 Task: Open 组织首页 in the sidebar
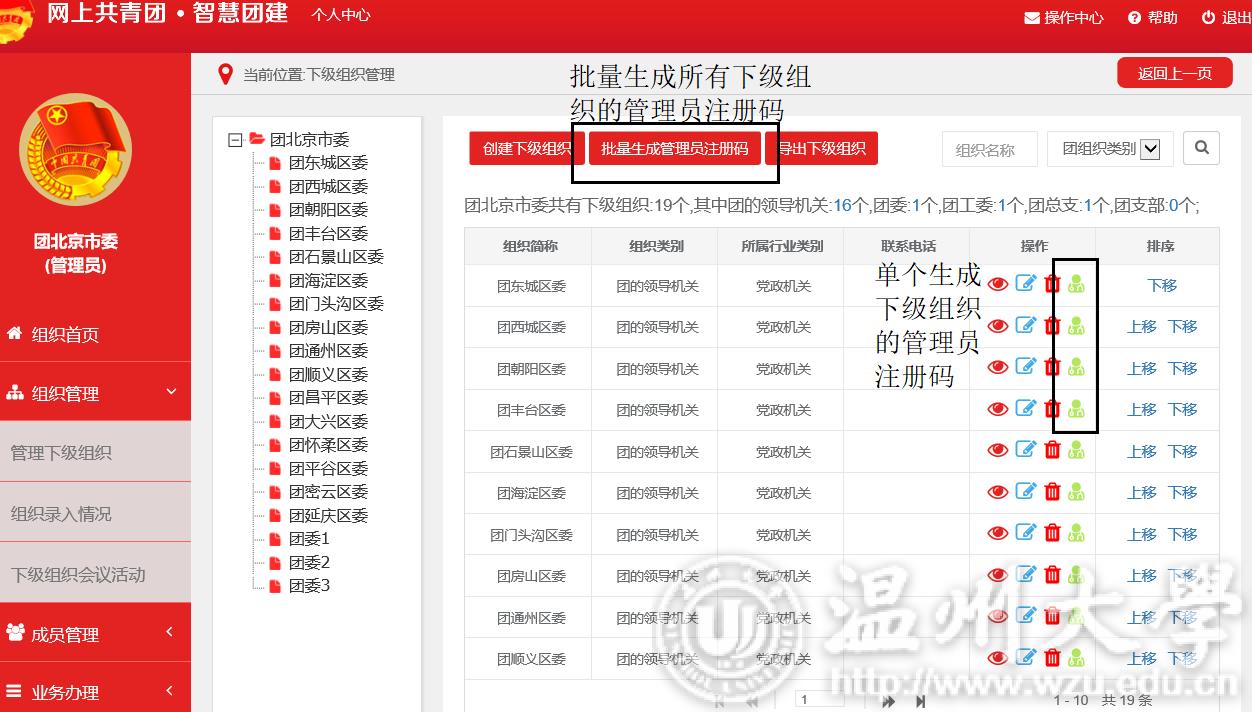65,335
